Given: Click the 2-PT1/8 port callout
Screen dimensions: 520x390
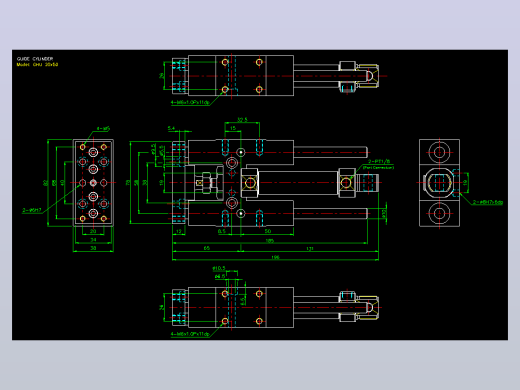Looking at the screenshot, I should [379, 162].
